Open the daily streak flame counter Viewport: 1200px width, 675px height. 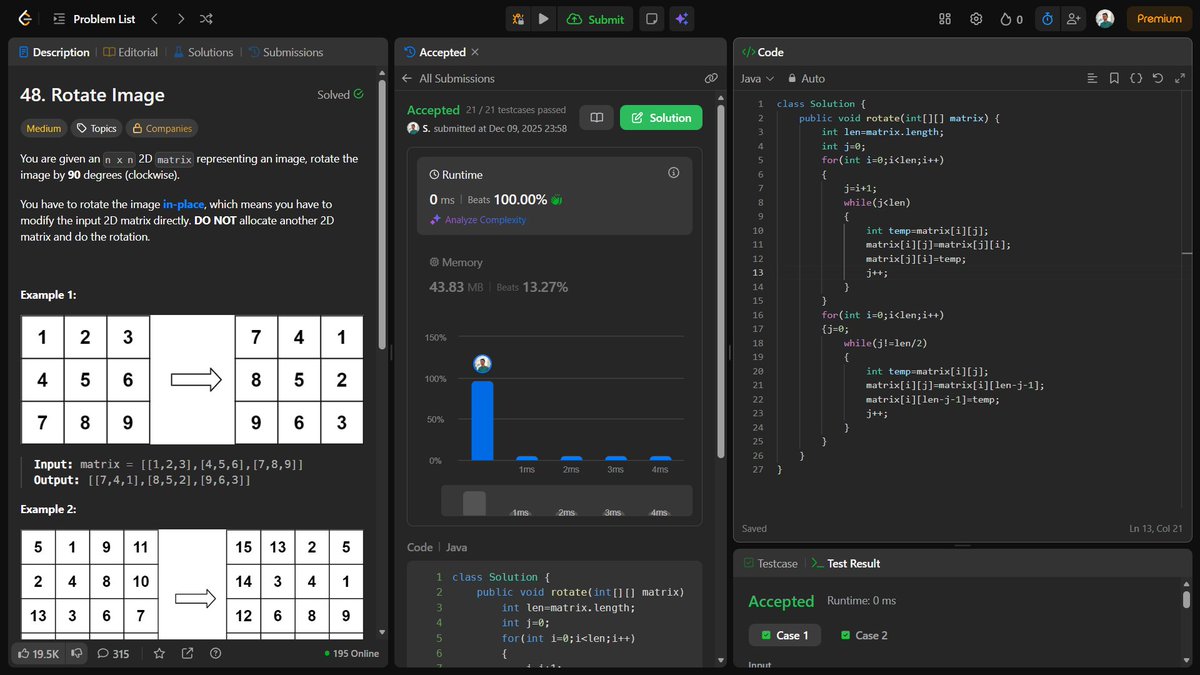pos(1010,18)
